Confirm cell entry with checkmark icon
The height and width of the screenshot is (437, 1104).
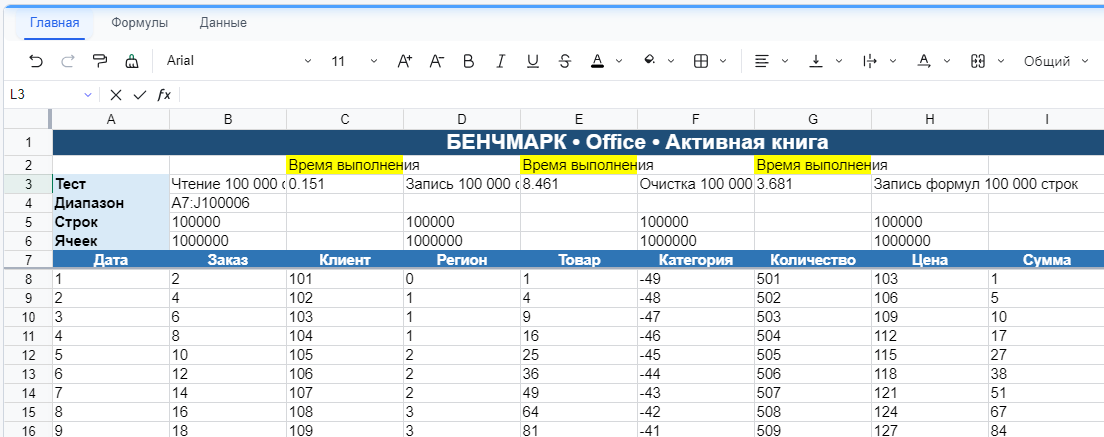[x=139, y=95]
